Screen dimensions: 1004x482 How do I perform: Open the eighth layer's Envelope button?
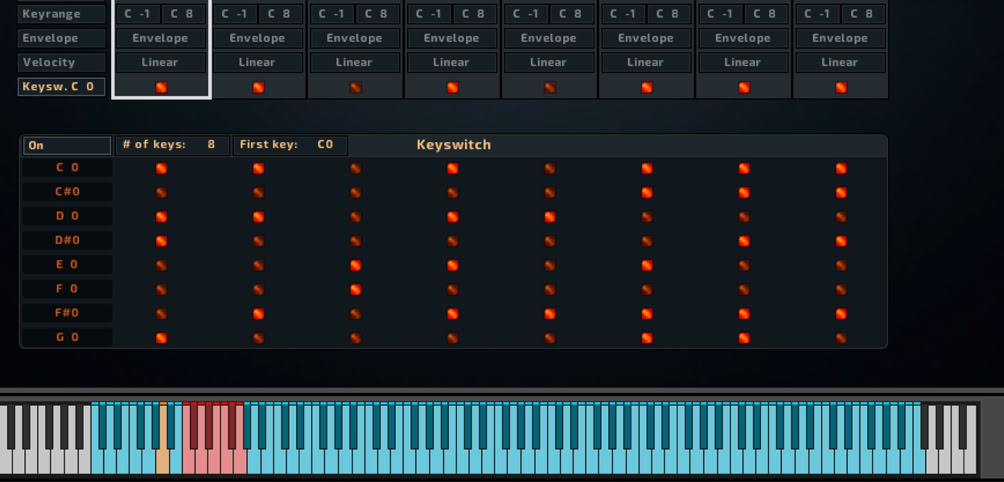pyautogui.click(x=840, y=38)
